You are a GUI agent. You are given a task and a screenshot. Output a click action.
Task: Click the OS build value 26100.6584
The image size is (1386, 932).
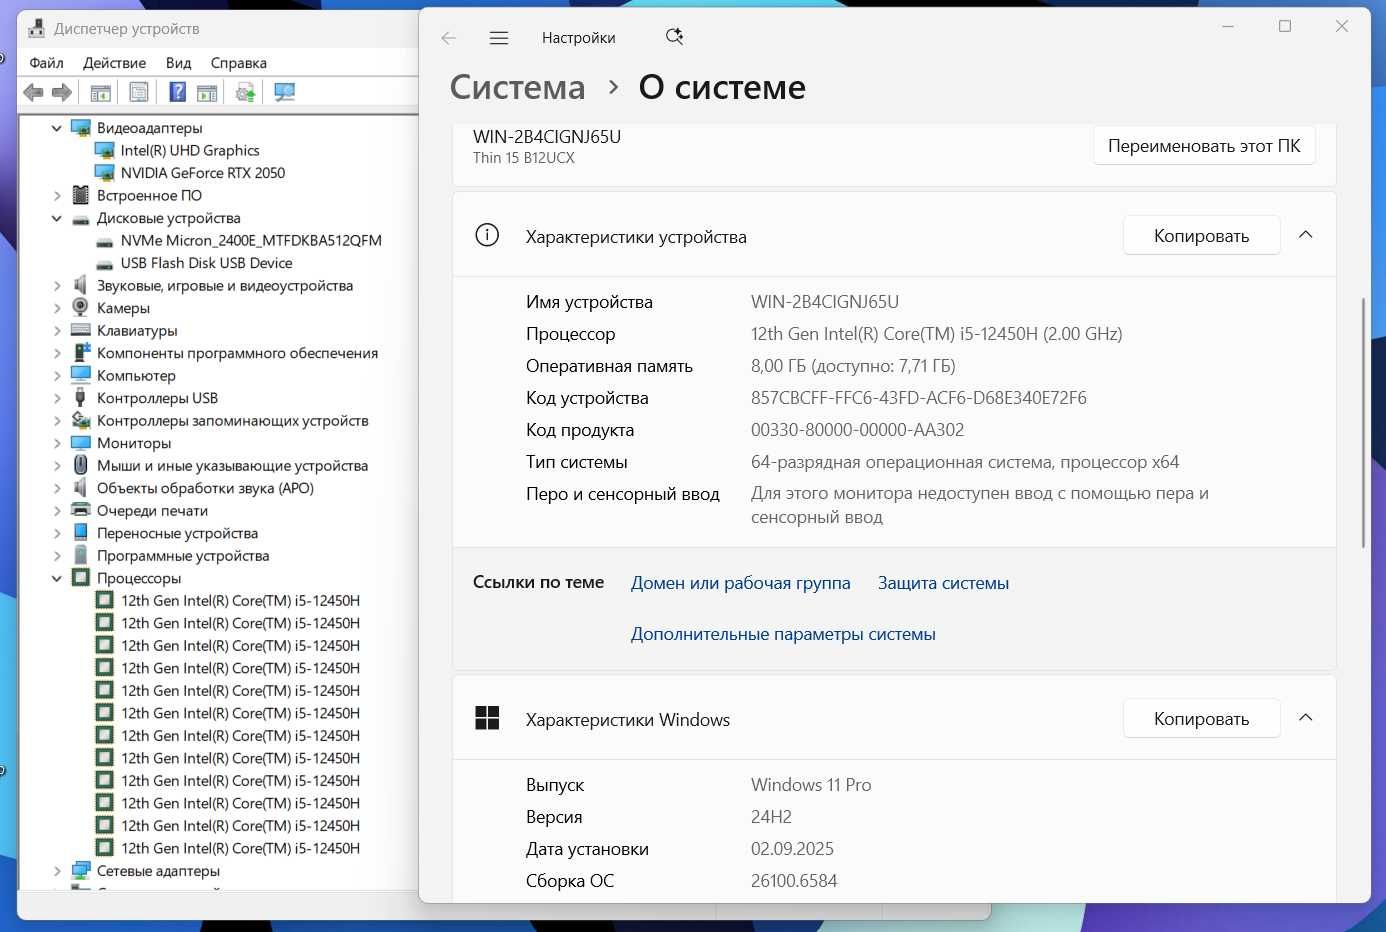(794, 881)
